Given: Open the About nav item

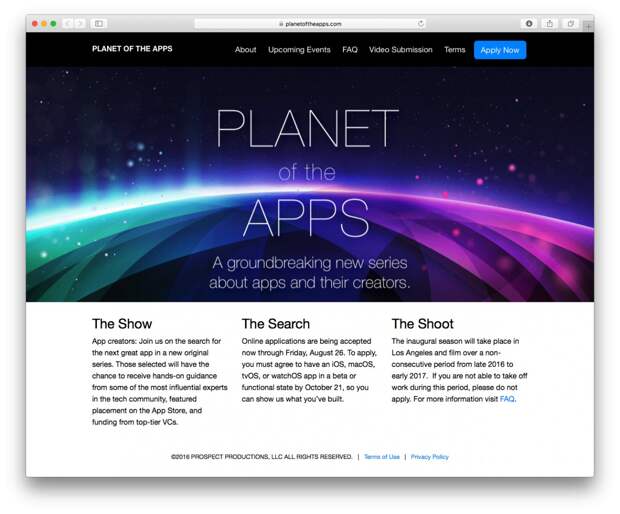Looking at the screenshot, I should pyautogui.click(x=246, y=50).
